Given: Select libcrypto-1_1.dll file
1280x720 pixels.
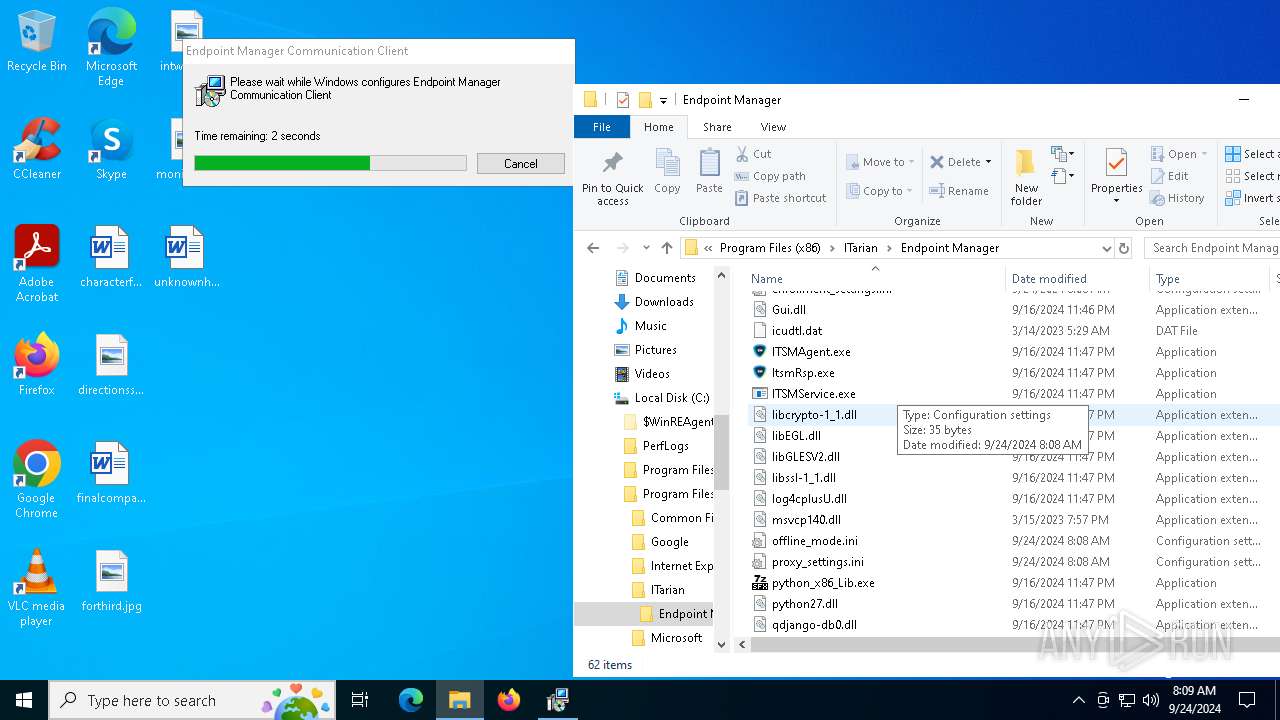Looking at the screenshot, I should (814, 415).
